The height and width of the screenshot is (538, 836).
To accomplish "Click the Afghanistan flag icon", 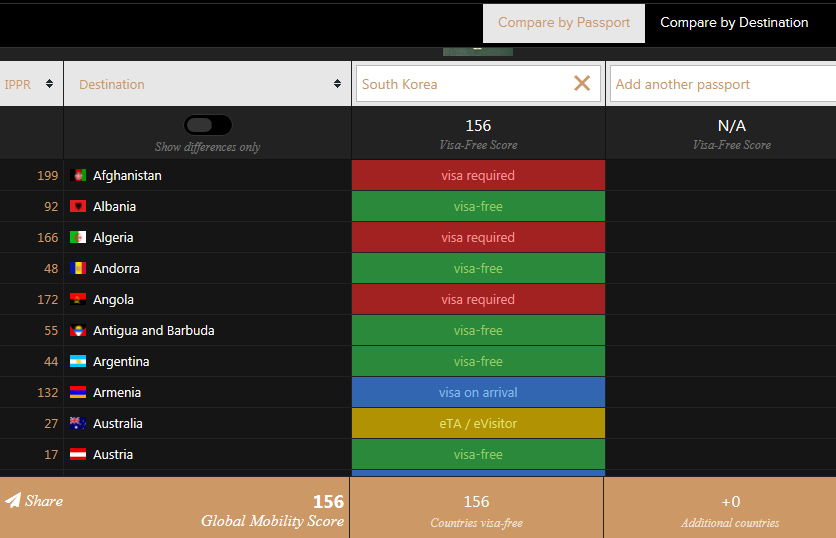I will (x=78, y=175).
